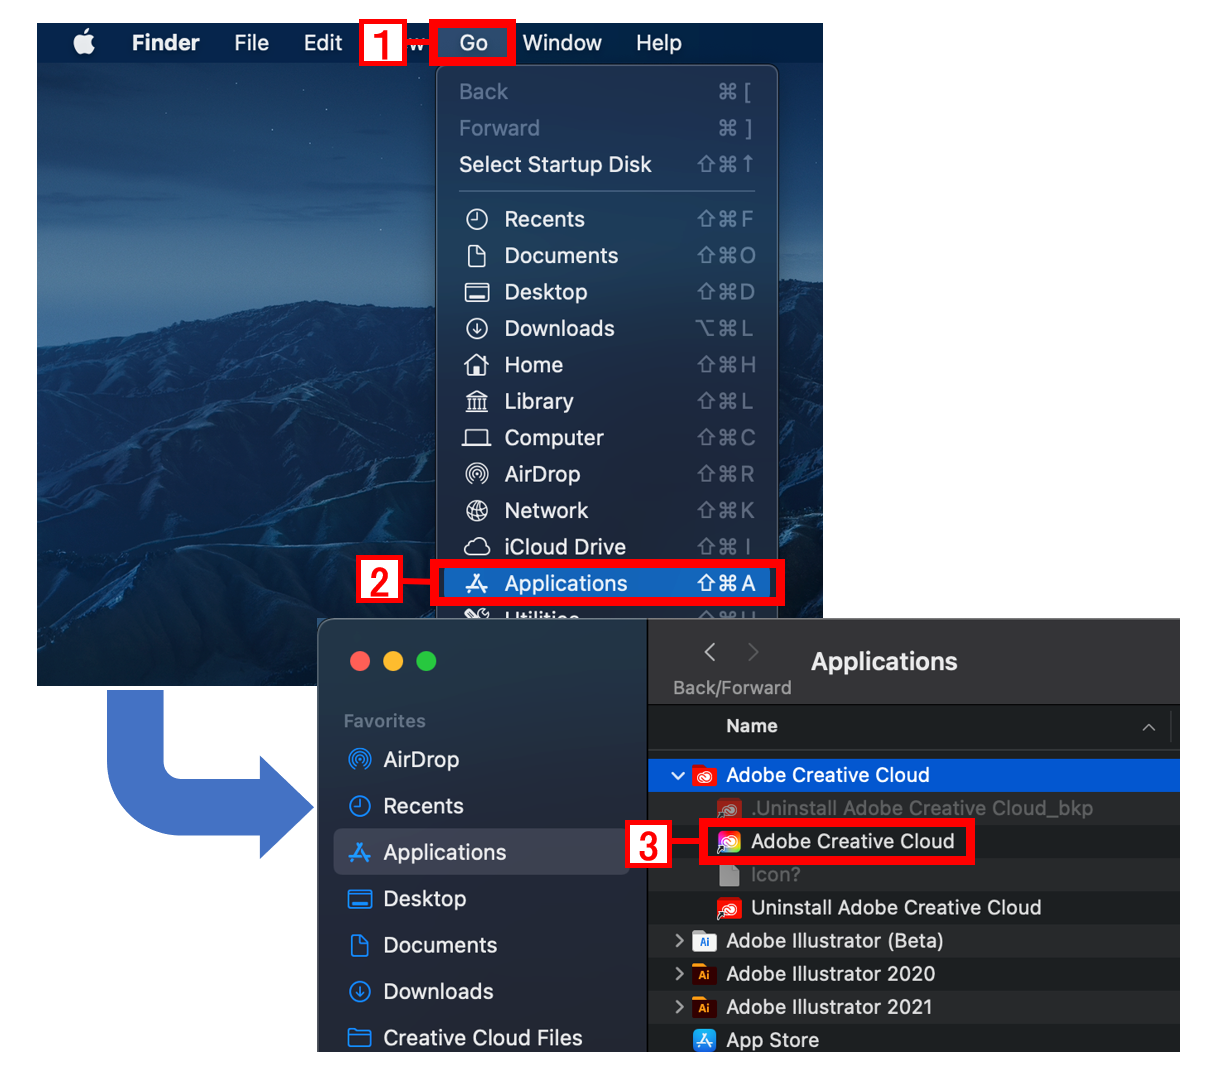The image size is (1208, 1083).
Task: Open the Help menu
Action: (658, 43)
